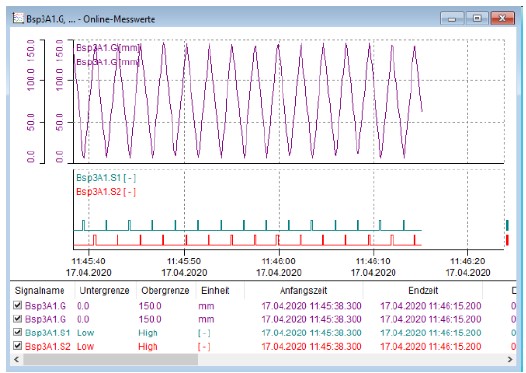The image size is (526, 373).
Task: Click the 11:45:50 time axis label
Action: point(184,261)
